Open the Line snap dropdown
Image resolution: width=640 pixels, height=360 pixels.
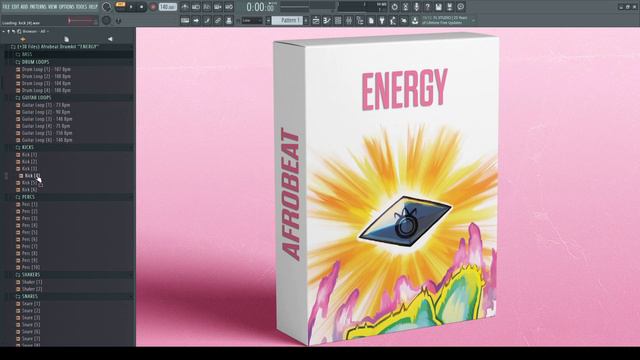point(252,20)
